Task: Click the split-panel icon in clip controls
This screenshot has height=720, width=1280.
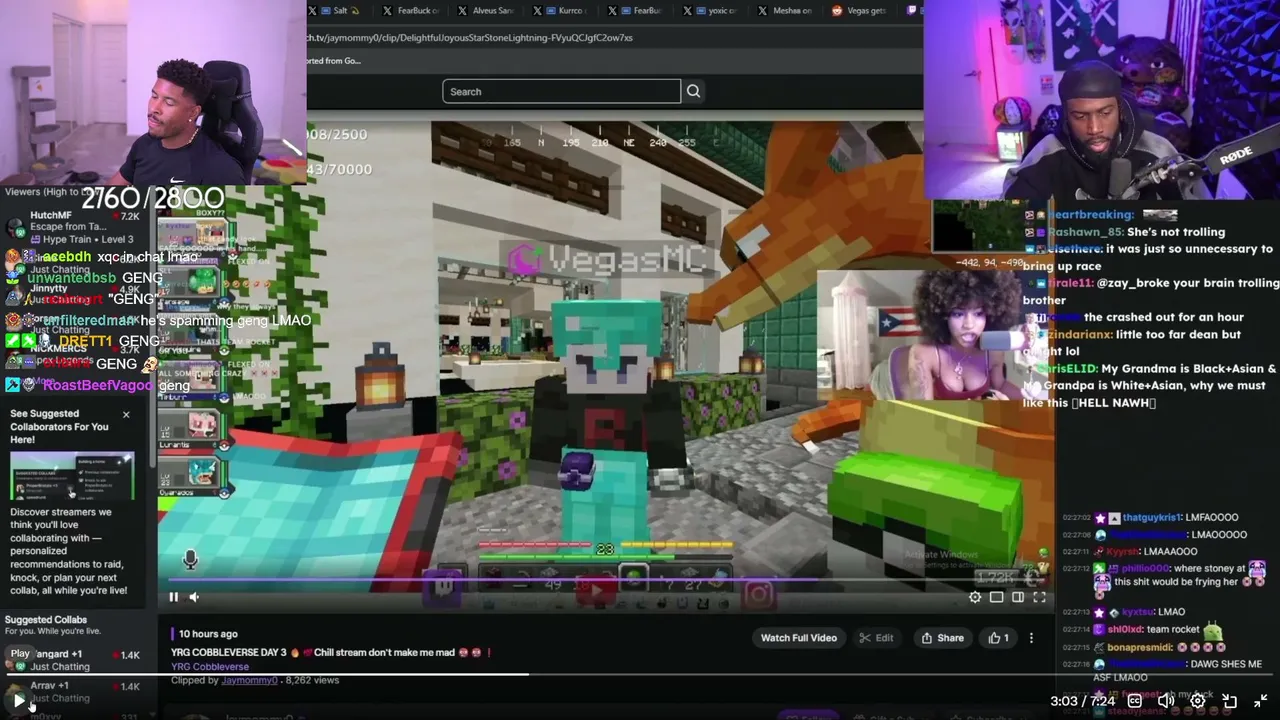Action: click(x=1018, y=597)
